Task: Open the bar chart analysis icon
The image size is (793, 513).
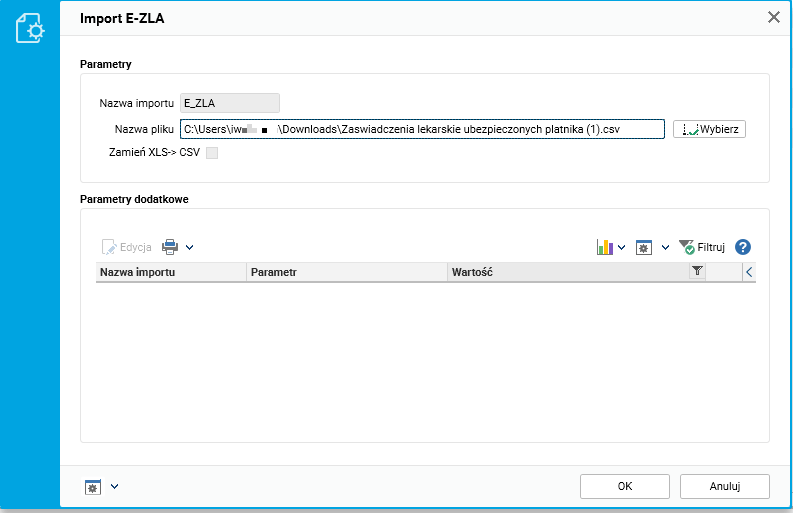Action: coord(605,247)
